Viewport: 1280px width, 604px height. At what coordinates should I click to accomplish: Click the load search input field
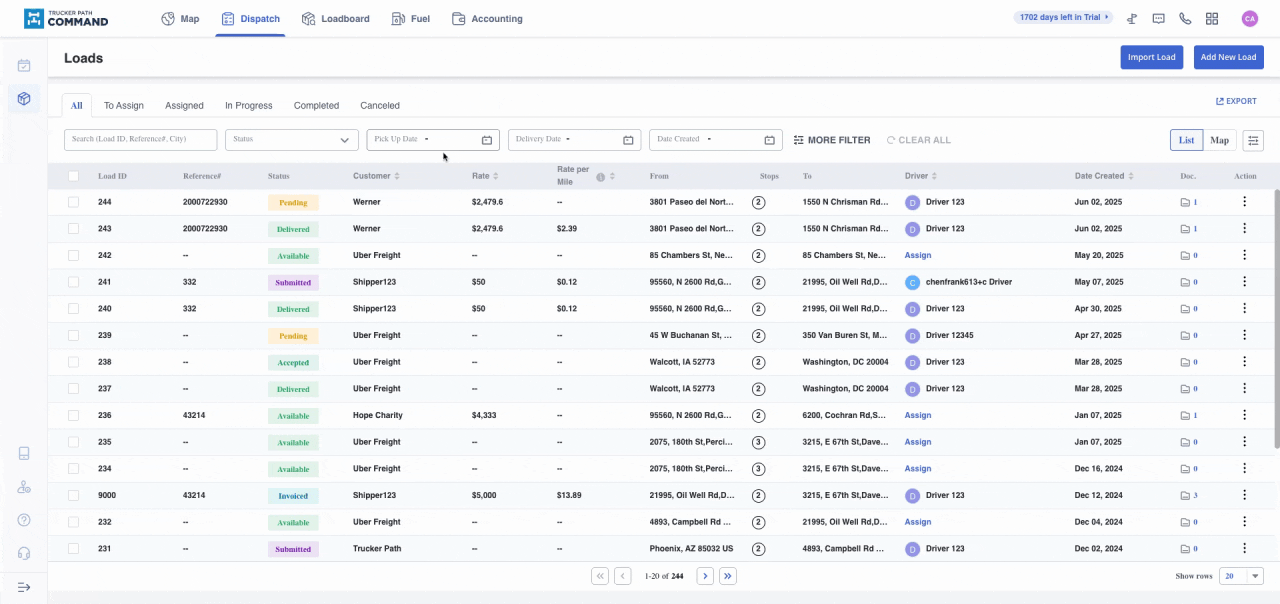coord(140,140)
